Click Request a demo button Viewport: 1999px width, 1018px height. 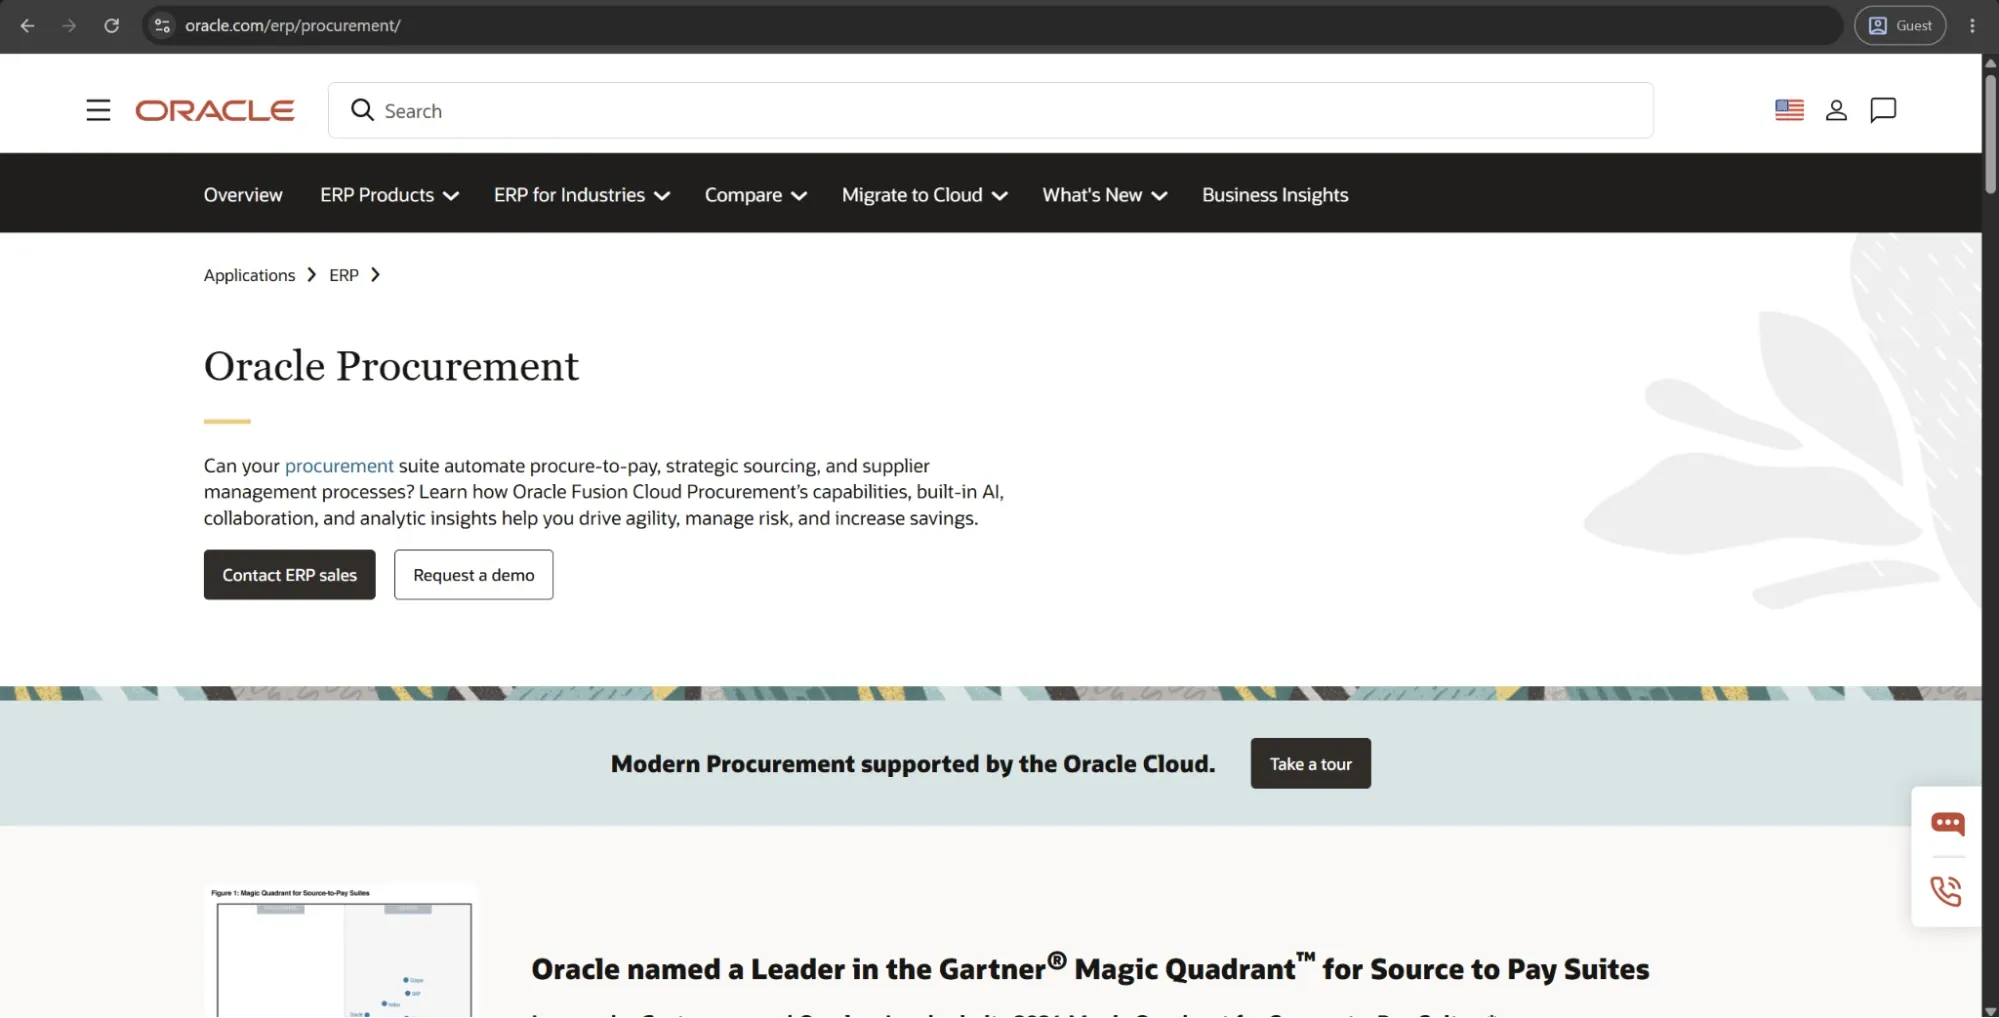[474, 575]
